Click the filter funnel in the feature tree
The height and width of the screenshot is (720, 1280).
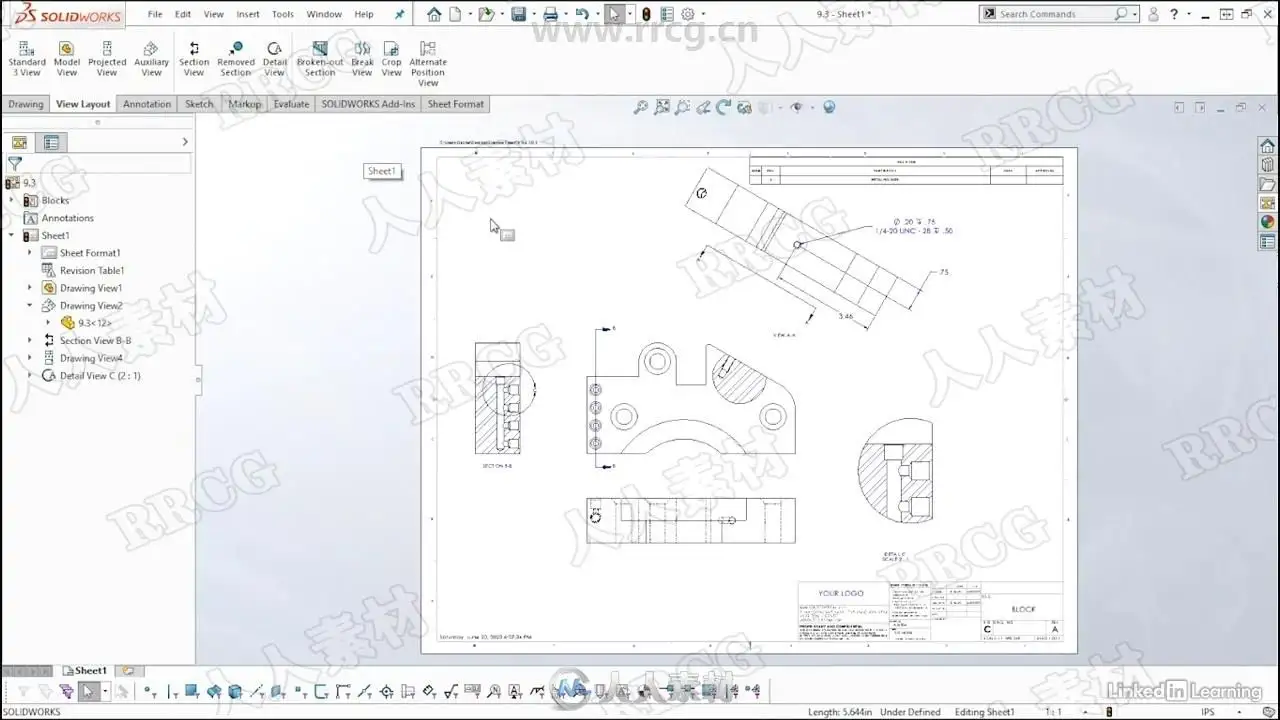(x=15, y=163)
